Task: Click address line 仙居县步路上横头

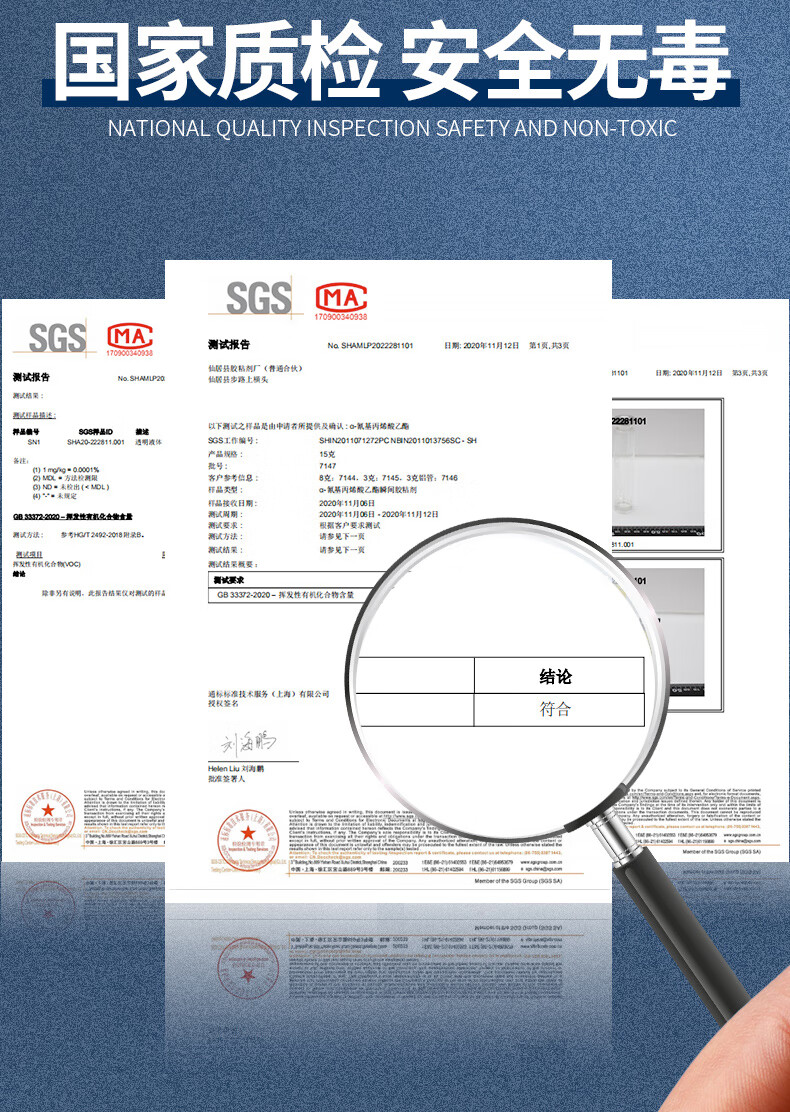Action: tap(238, 380)
